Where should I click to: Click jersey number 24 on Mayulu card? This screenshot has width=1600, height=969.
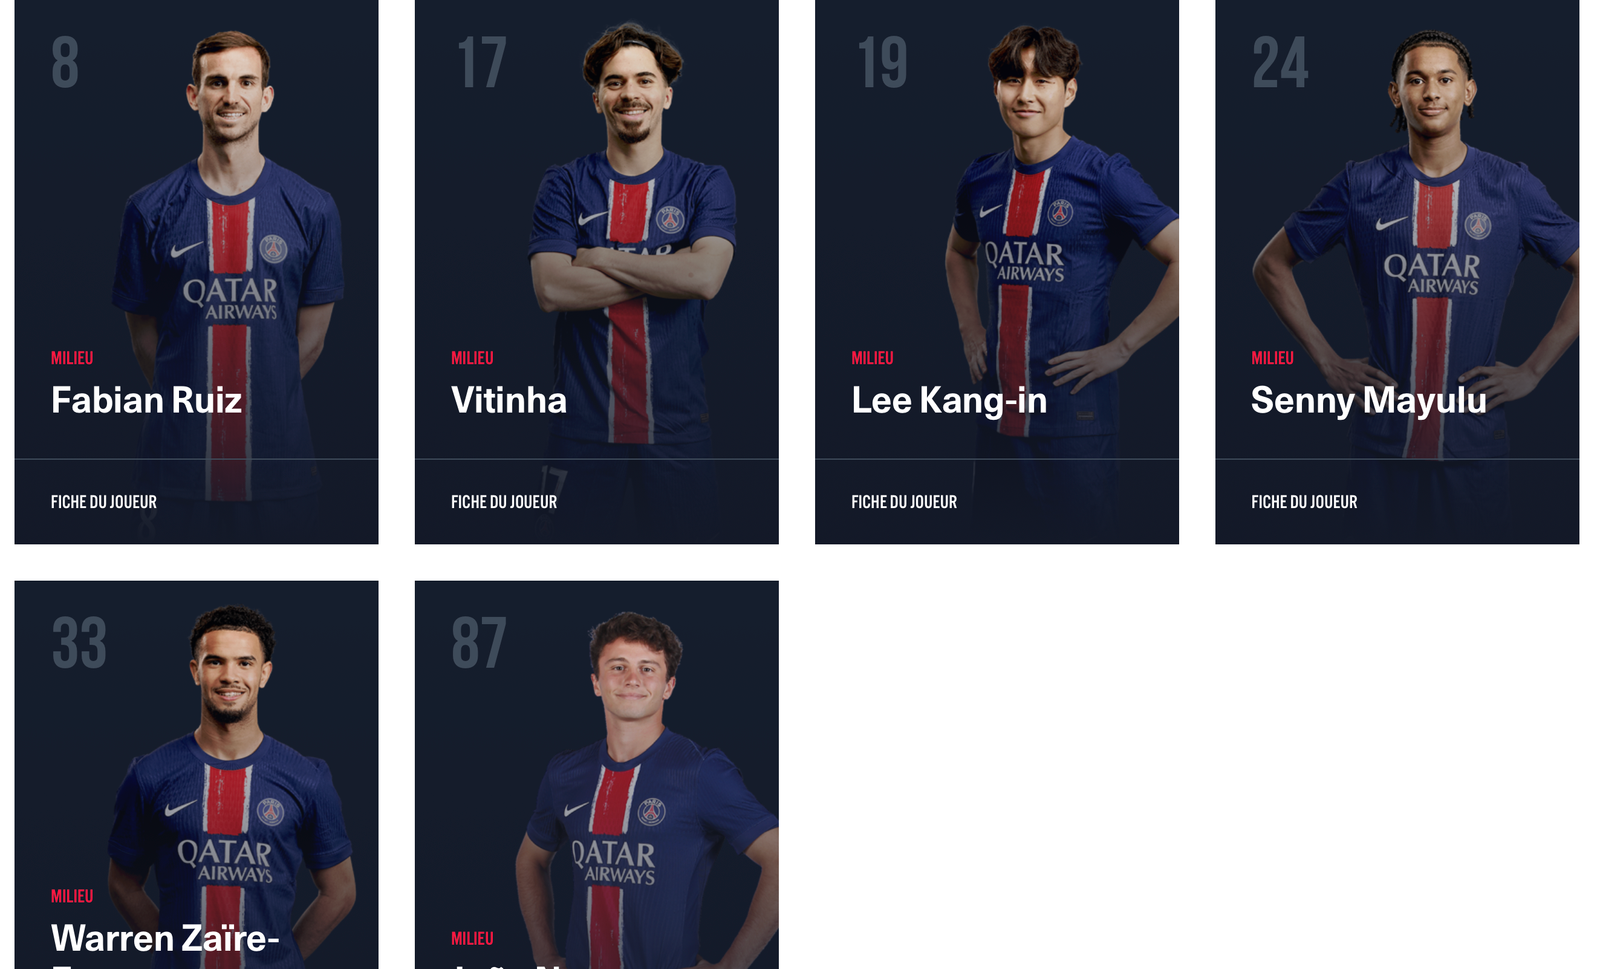(x=1280, y=62)
